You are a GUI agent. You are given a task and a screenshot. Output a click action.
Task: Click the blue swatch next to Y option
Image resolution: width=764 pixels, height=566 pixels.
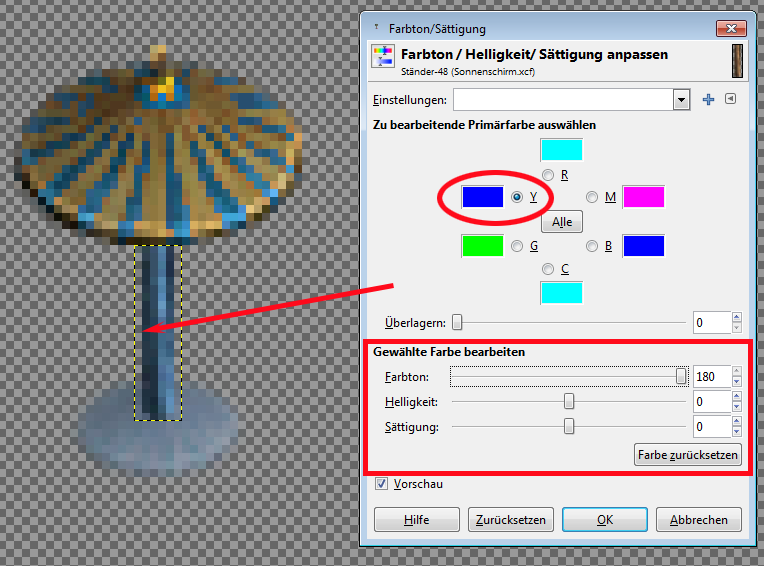point(482,197)
